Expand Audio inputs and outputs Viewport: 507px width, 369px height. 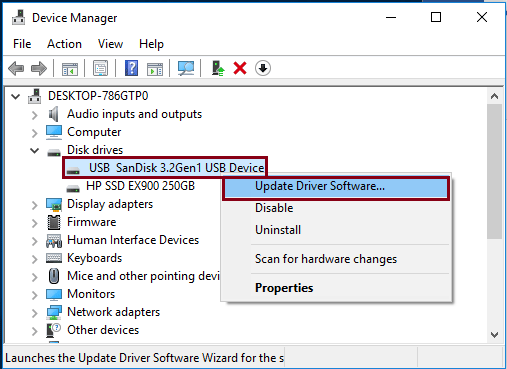pyautogui.click(x=34, y=115)
